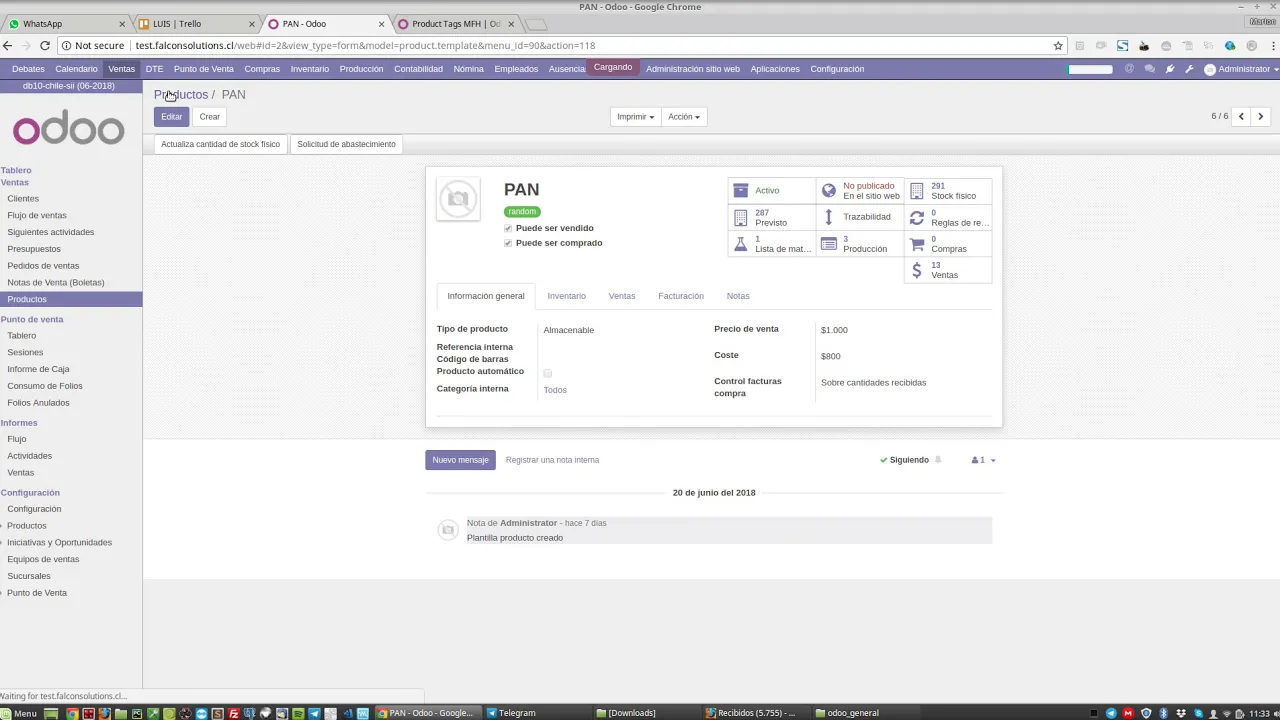Open the Telegram window from the taskbar
Screen dimensions: 1280x720
pos(517,713)
